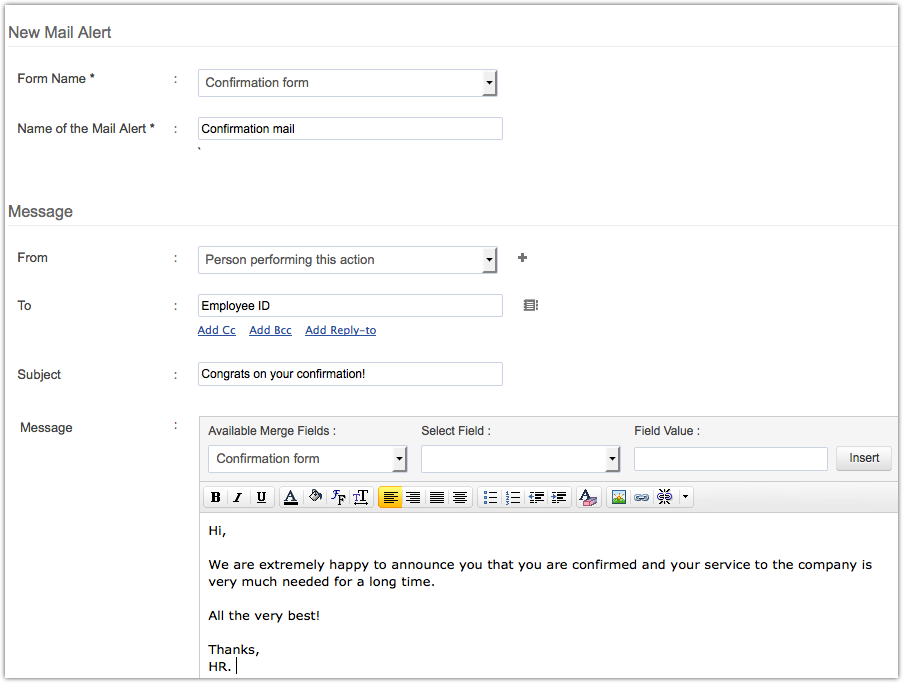This screenshot has width=903, height=683.
Task: Italicize the message text
Action: point(238,497)
